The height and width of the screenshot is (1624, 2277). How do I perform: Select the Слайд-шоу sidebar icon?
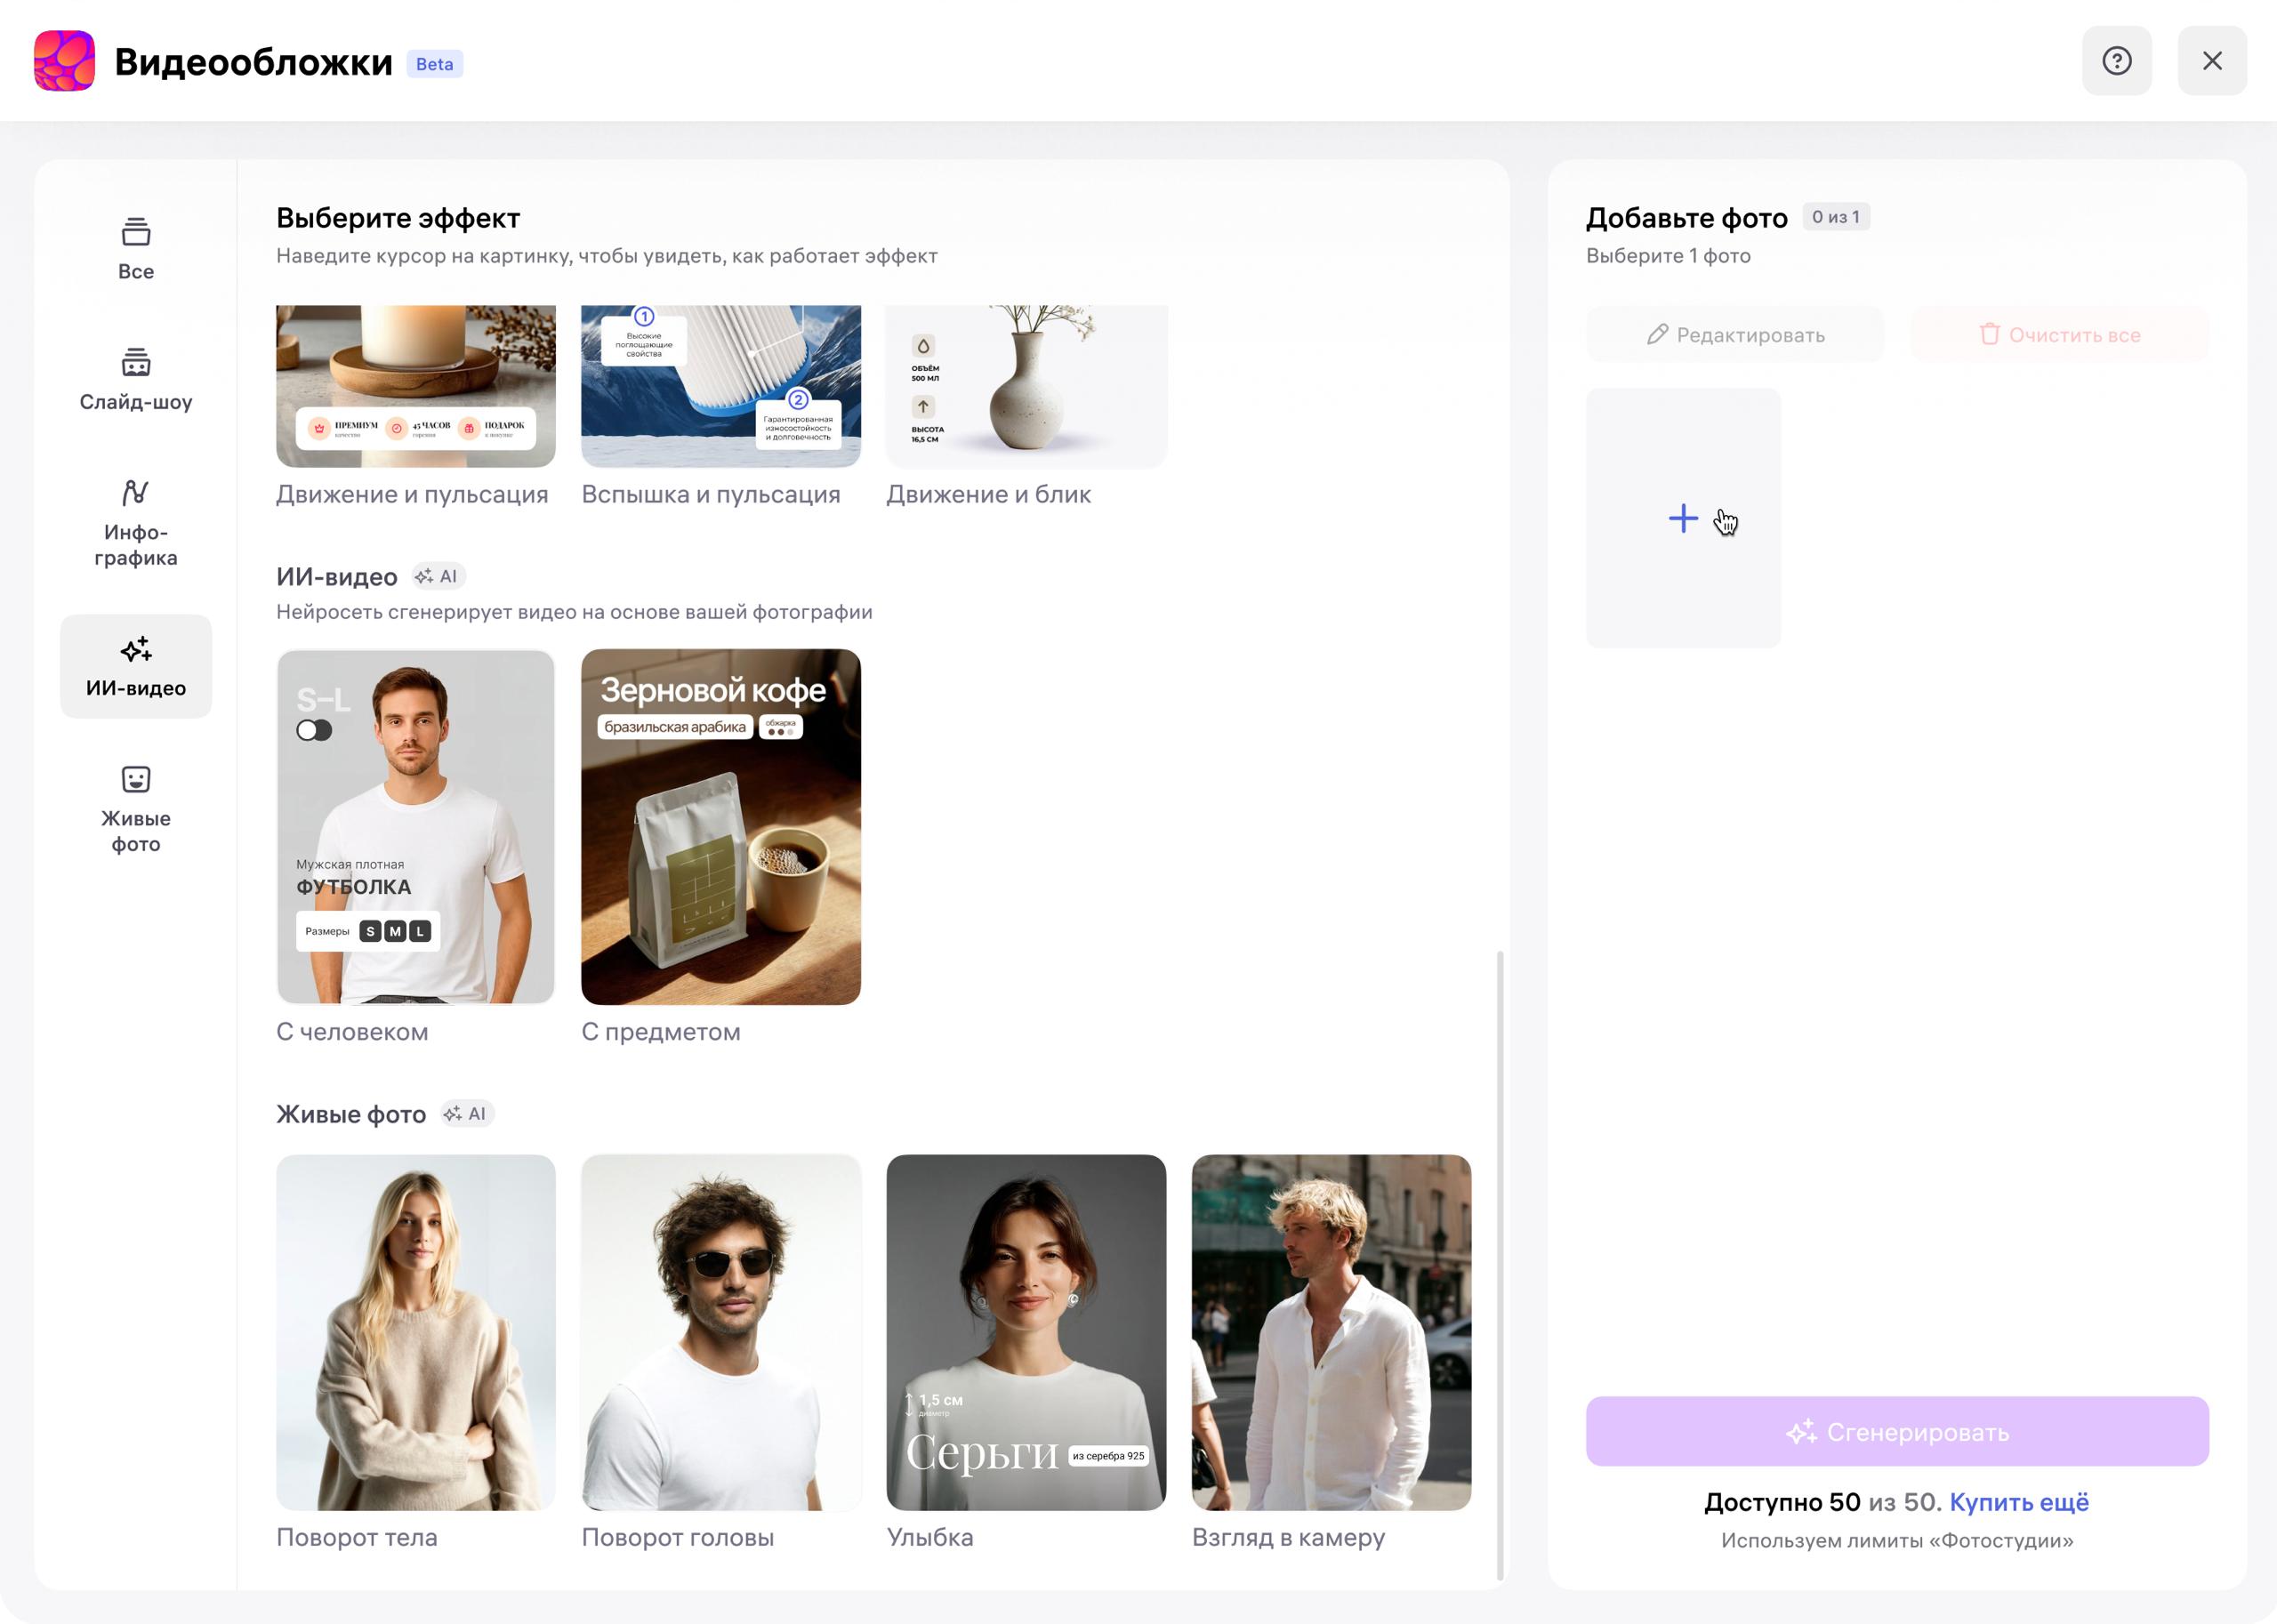point(136,363)
